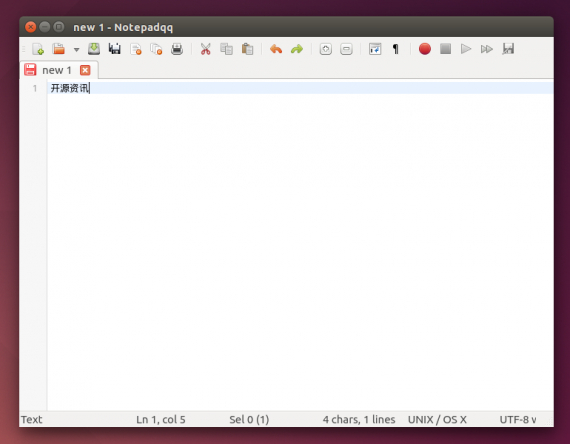The image size is (570, 444).
Task: Expand the recent files dropdown arrow
Action: pos(76,49)
